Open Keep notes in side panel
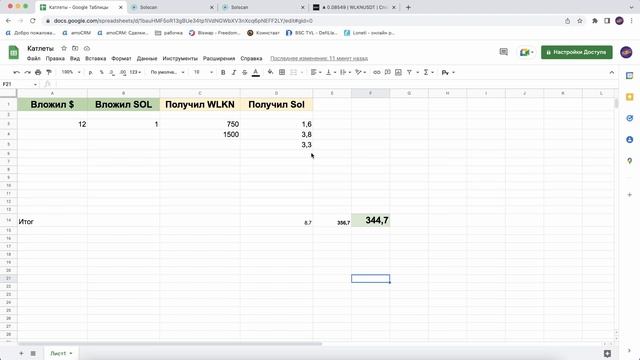Viewport: 640px width, 360px height. [629, 97]
